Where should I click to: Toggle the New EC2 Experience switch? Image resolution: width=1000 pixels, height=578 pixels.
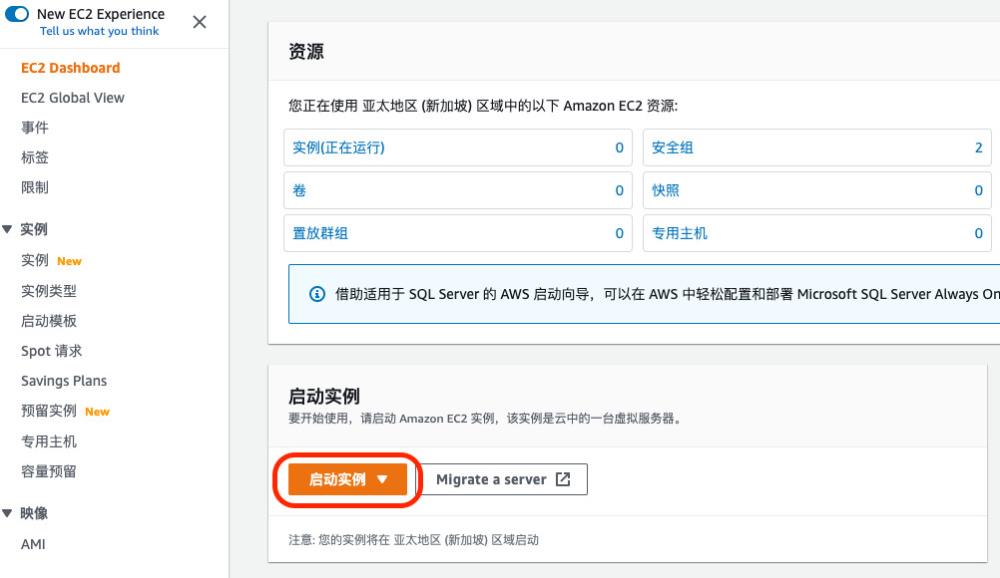coord(17,15)
